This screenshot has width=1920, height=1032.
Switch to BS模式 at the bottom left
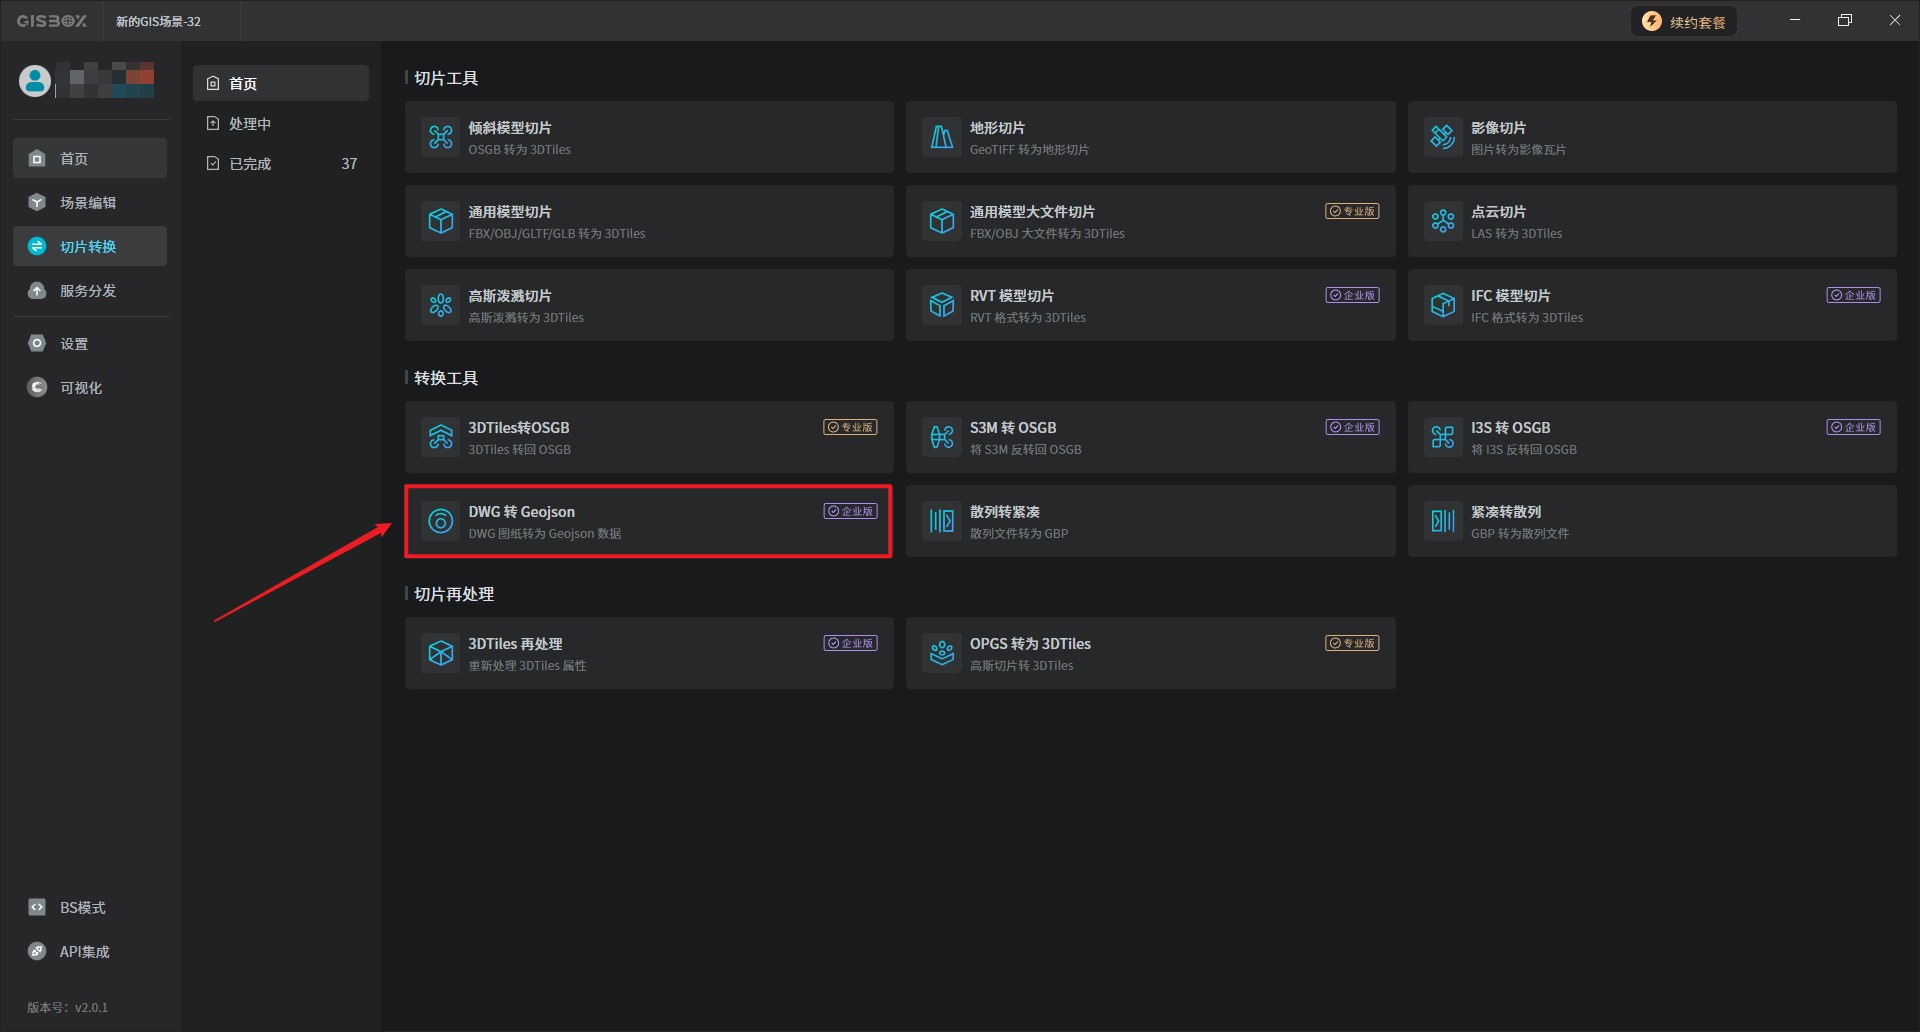(82, 908)
